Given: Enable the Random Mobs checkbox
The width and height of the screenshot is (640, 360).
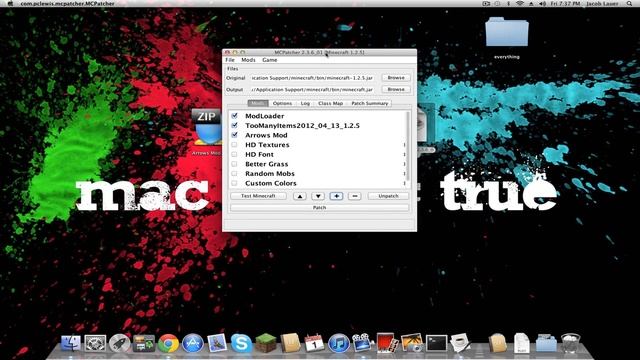Looking at the screenshot, I should 234,173.
